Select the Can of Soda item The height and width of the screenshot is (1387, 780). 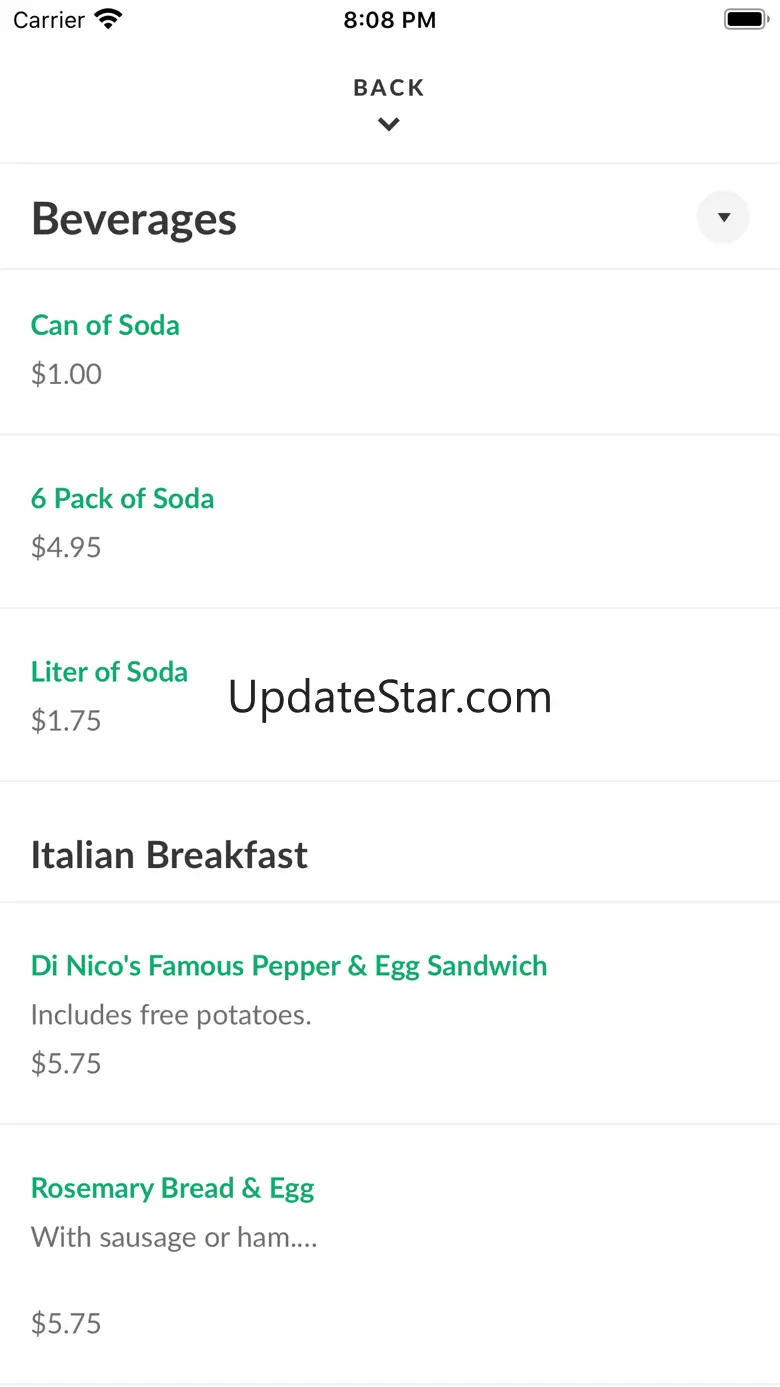click(105, 325)
